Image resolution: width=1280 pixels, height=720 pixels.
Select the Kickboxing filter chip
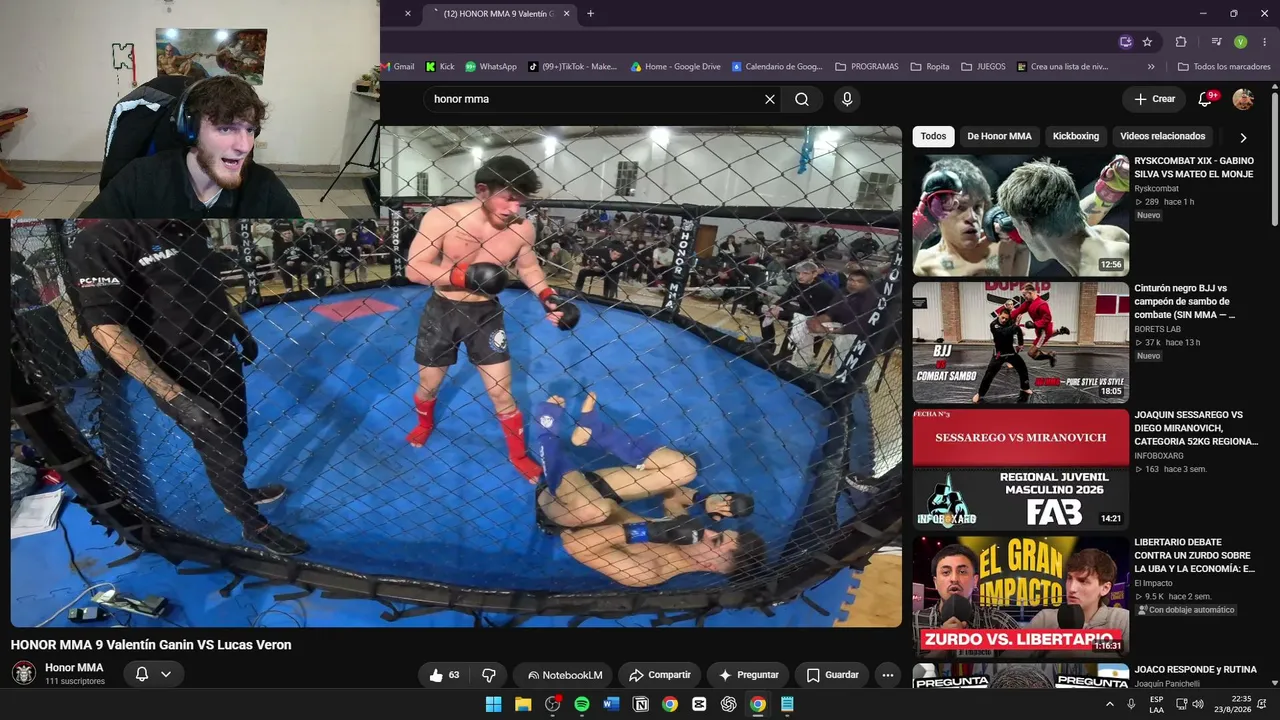pyautogui.click(x=1076, y=136)
